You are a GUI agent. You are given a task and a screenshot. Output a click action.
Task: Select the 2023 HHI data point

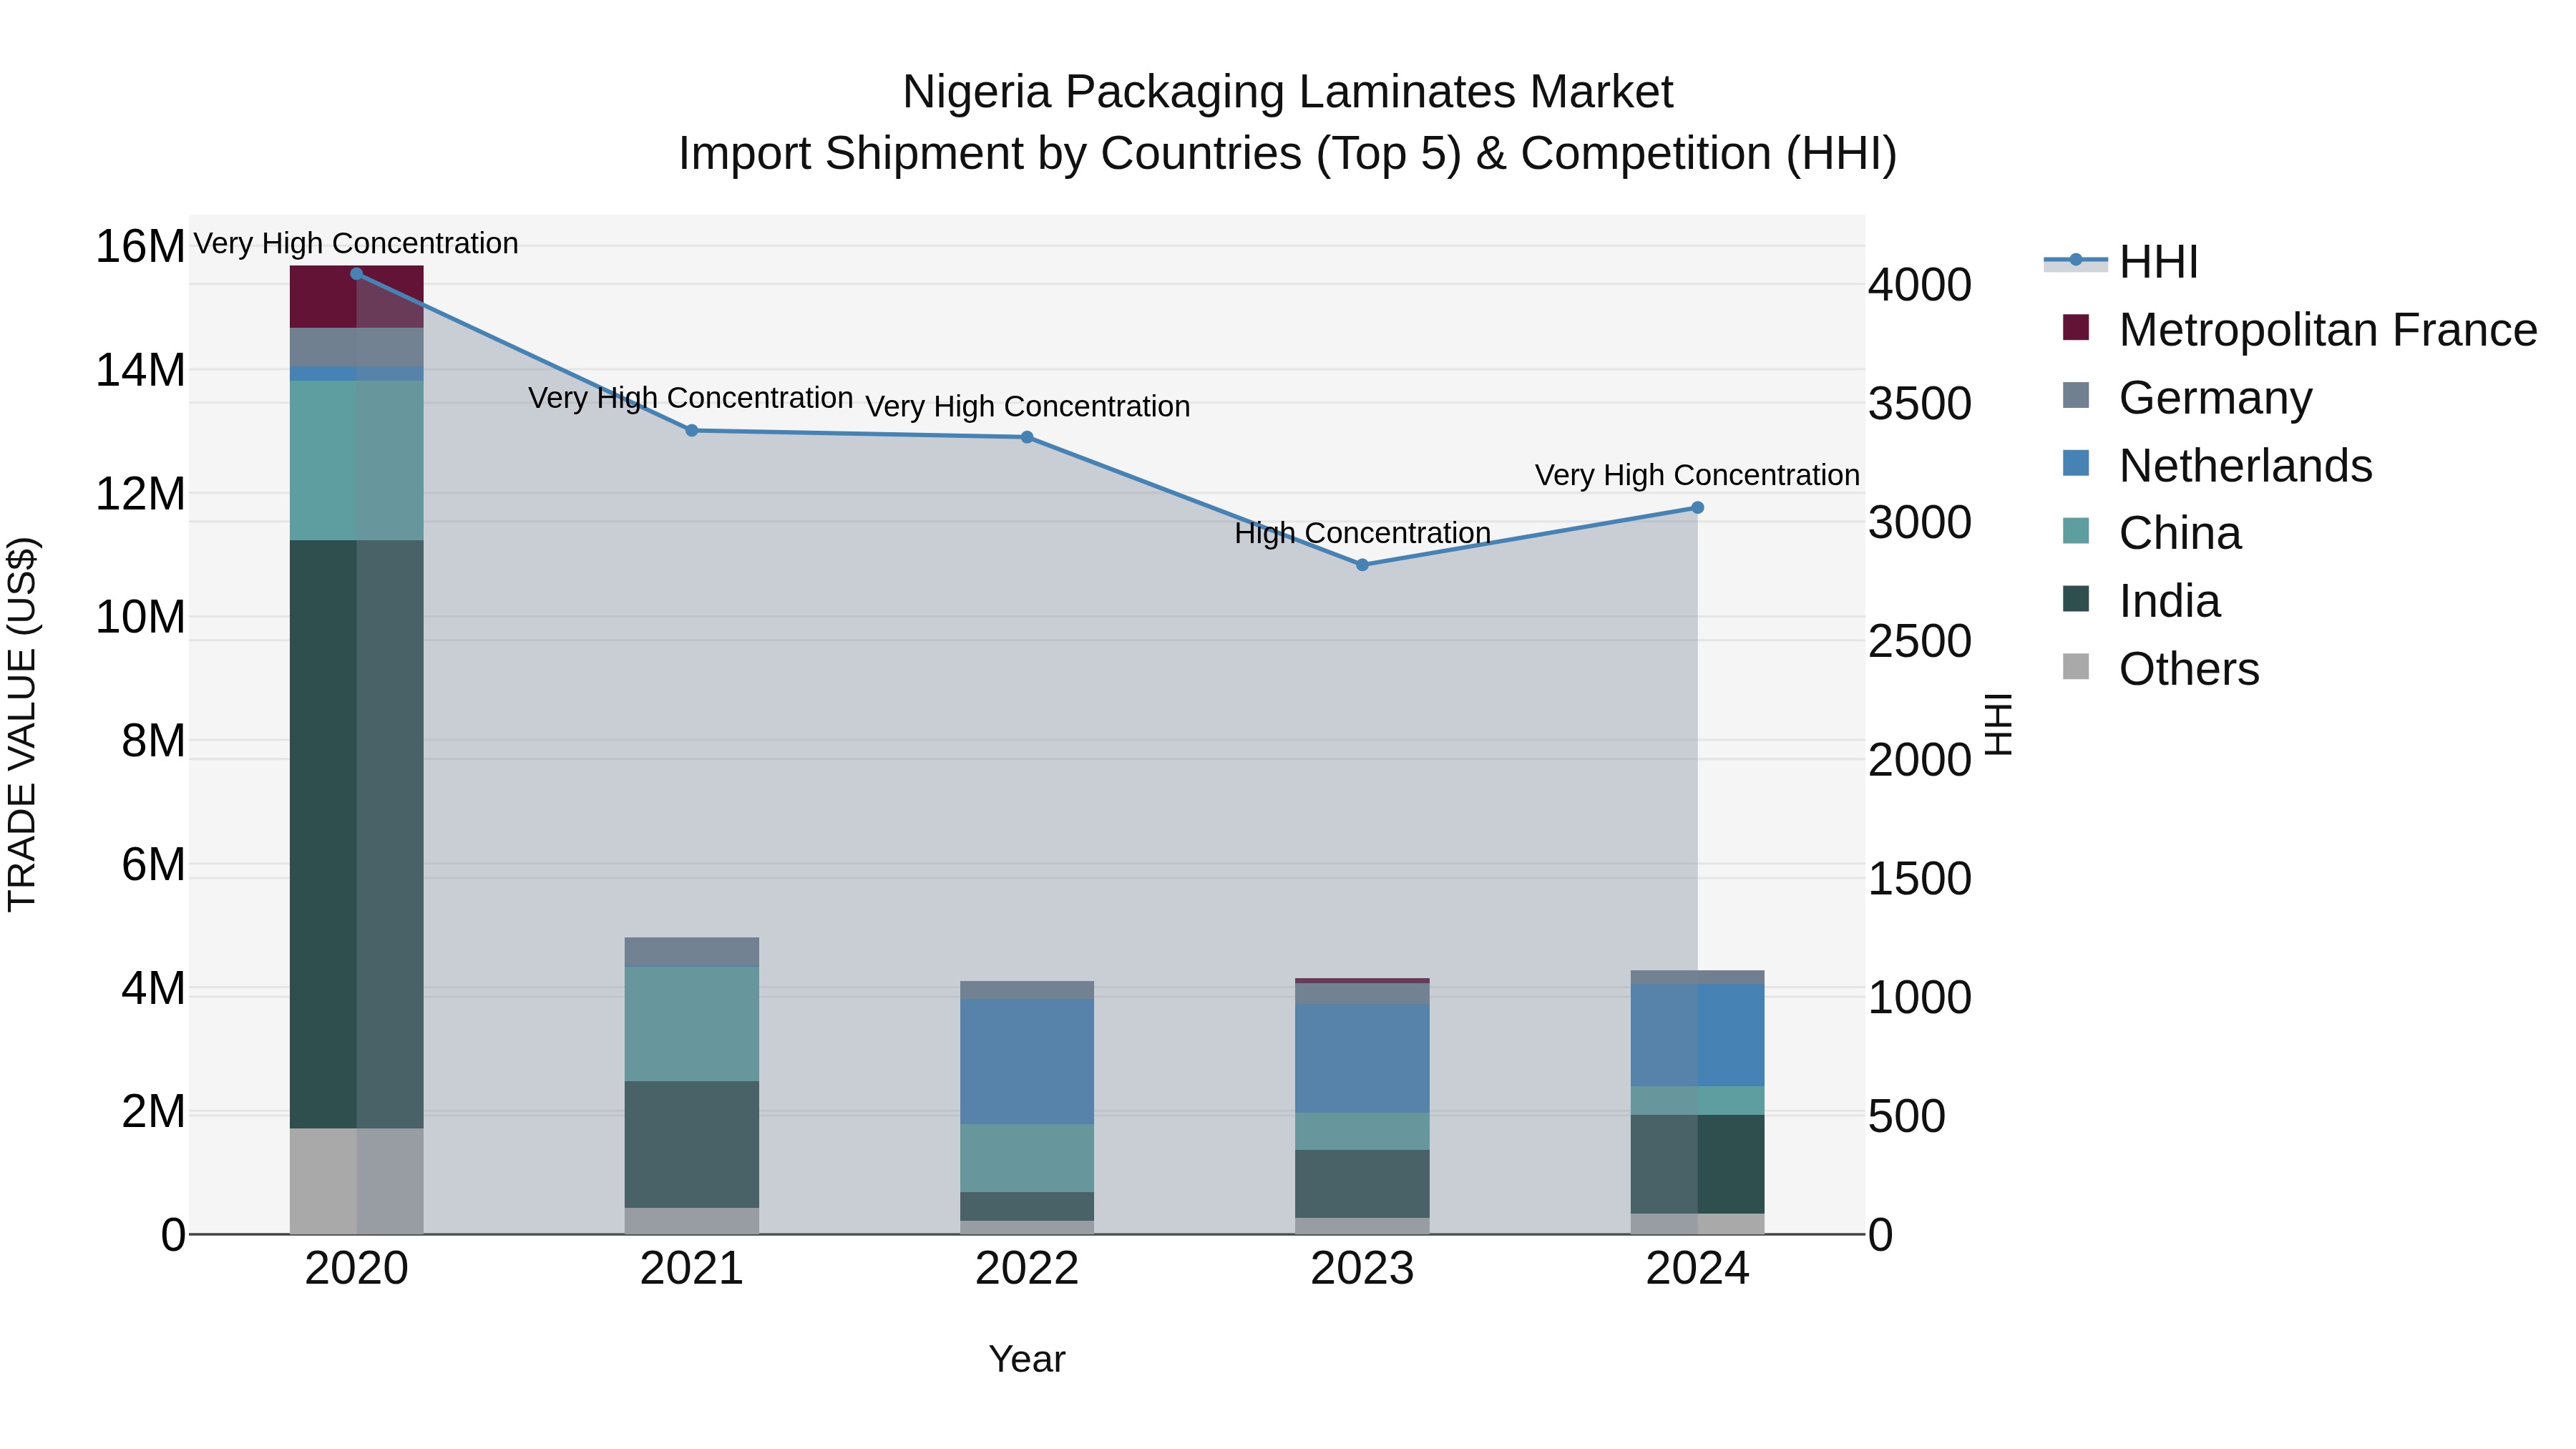(1362, 565)
